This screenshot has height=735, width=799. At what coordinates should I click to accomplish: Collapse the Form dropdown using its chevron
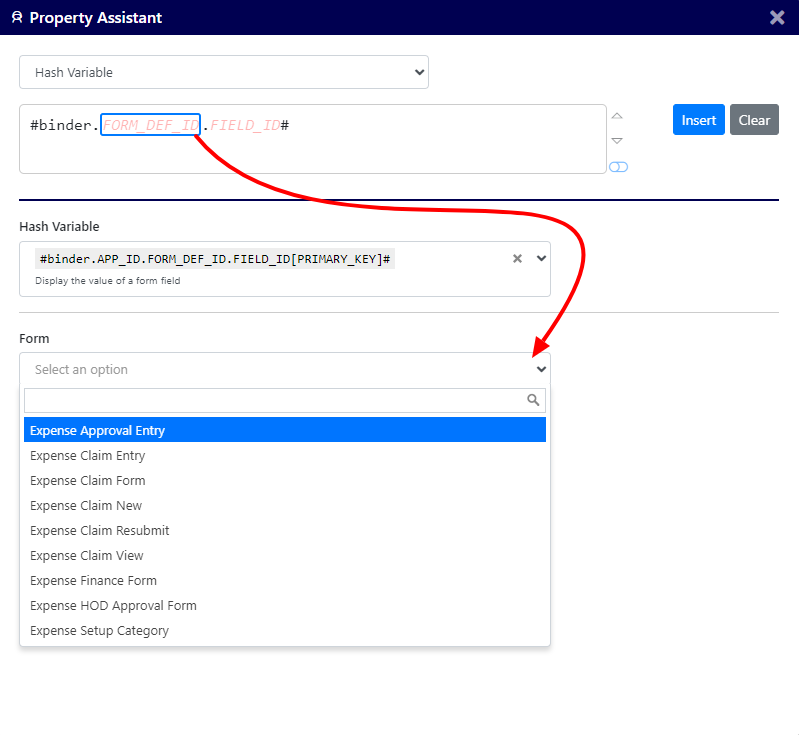541,369
